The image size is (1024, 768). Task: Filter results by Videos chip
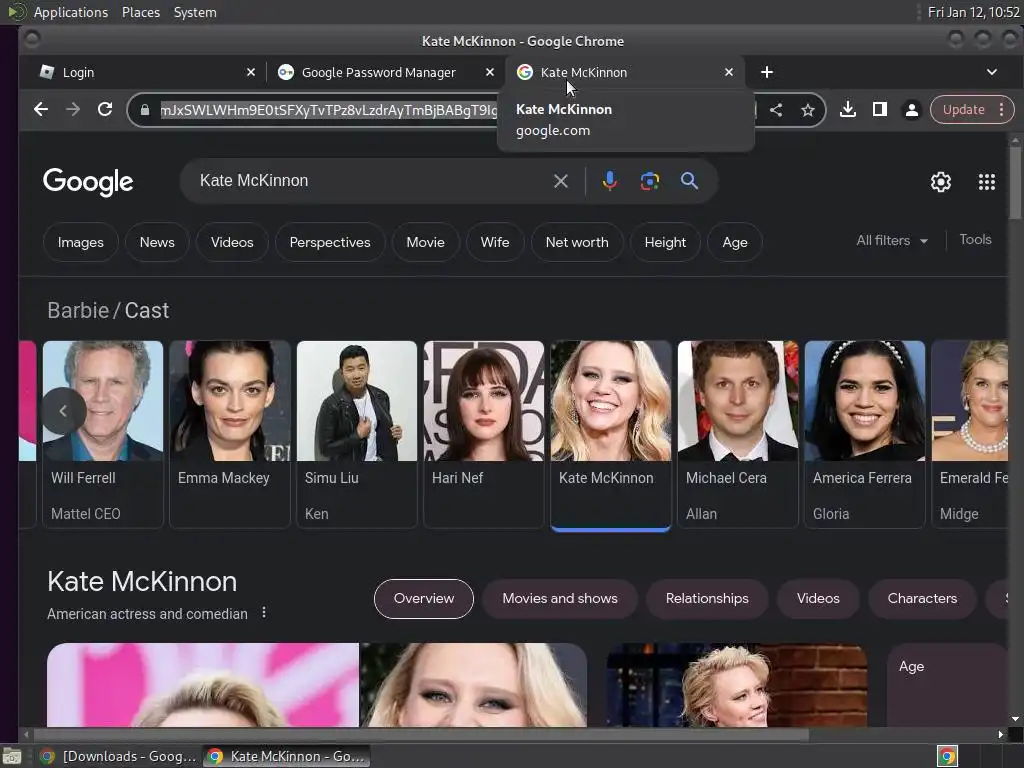click(x=232, y=242)
